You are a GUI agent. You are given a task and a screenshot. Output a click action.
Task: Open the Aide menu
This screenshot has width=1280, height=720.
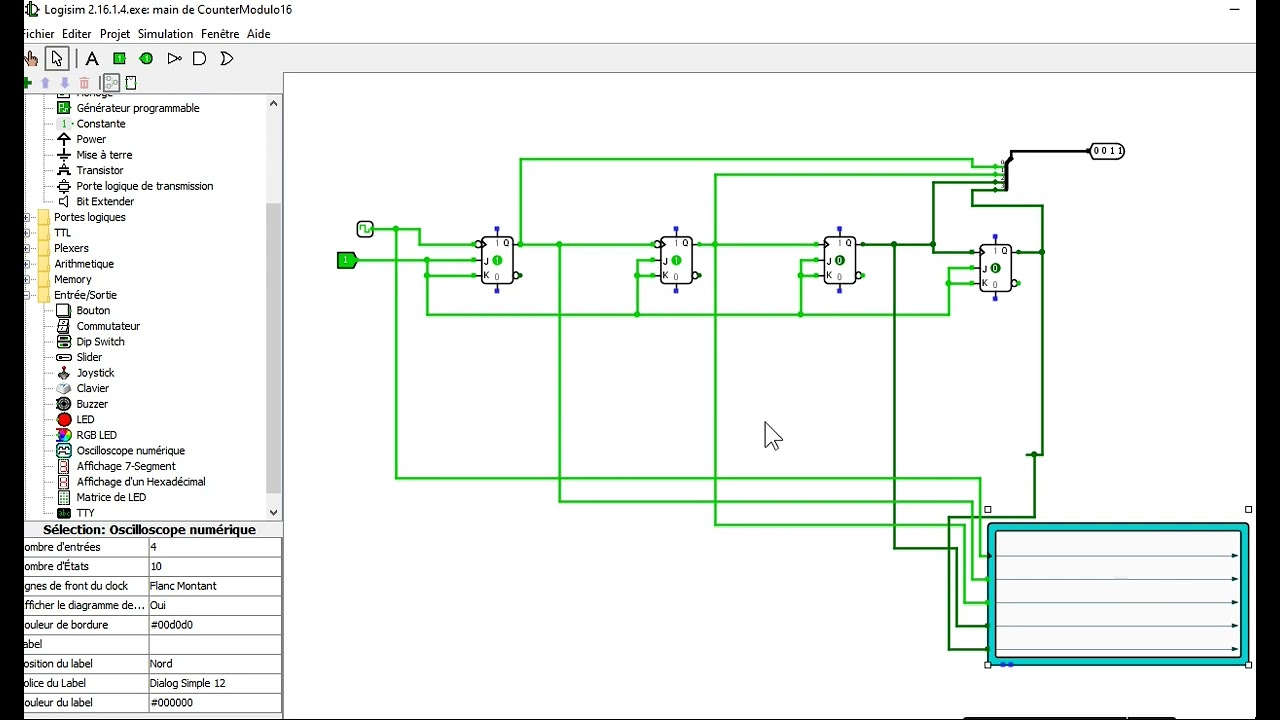pyautogui.click(x=259, y=34)
